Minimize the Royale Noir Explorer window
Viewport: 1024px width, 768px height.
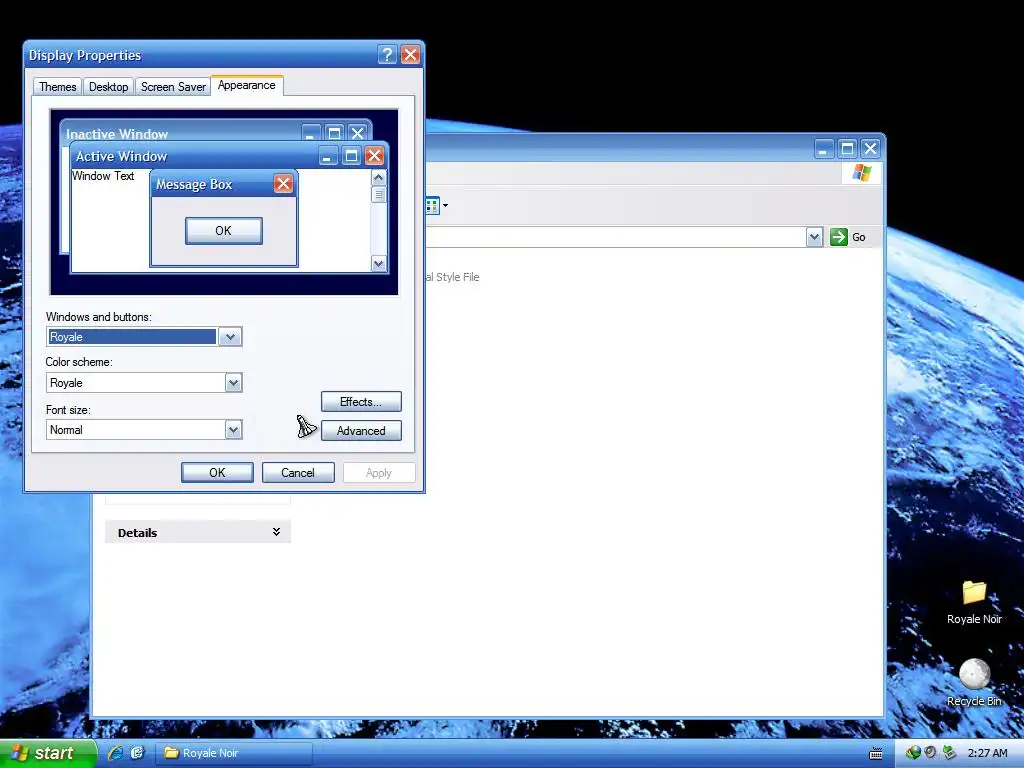(824, 149)
